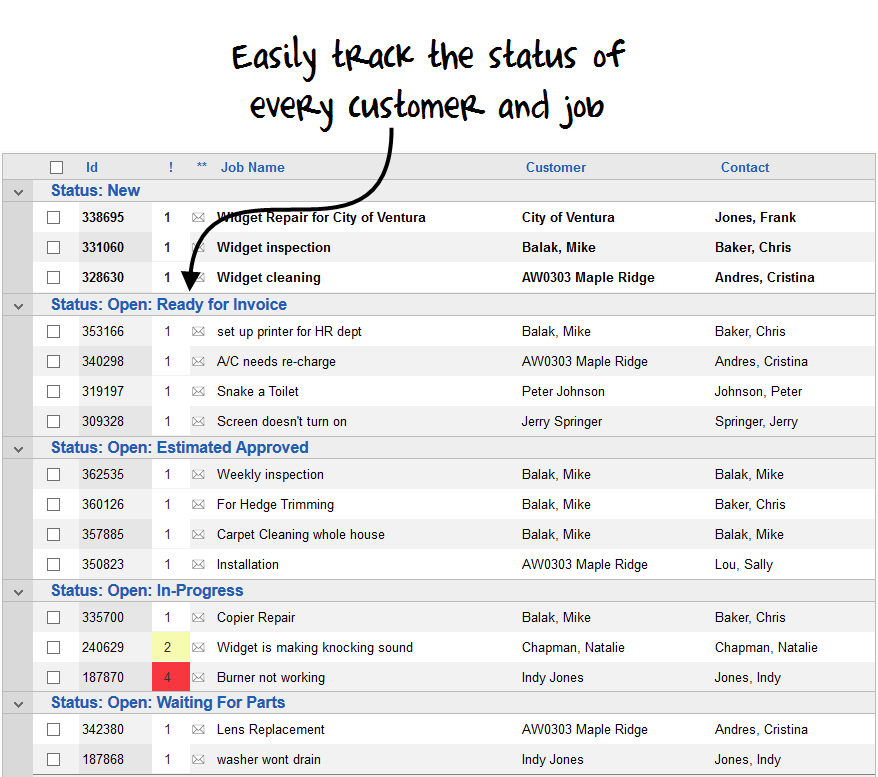Click contact Lou, Sally
The width and height of the screenshot is (878, 777).
(744, 564)
